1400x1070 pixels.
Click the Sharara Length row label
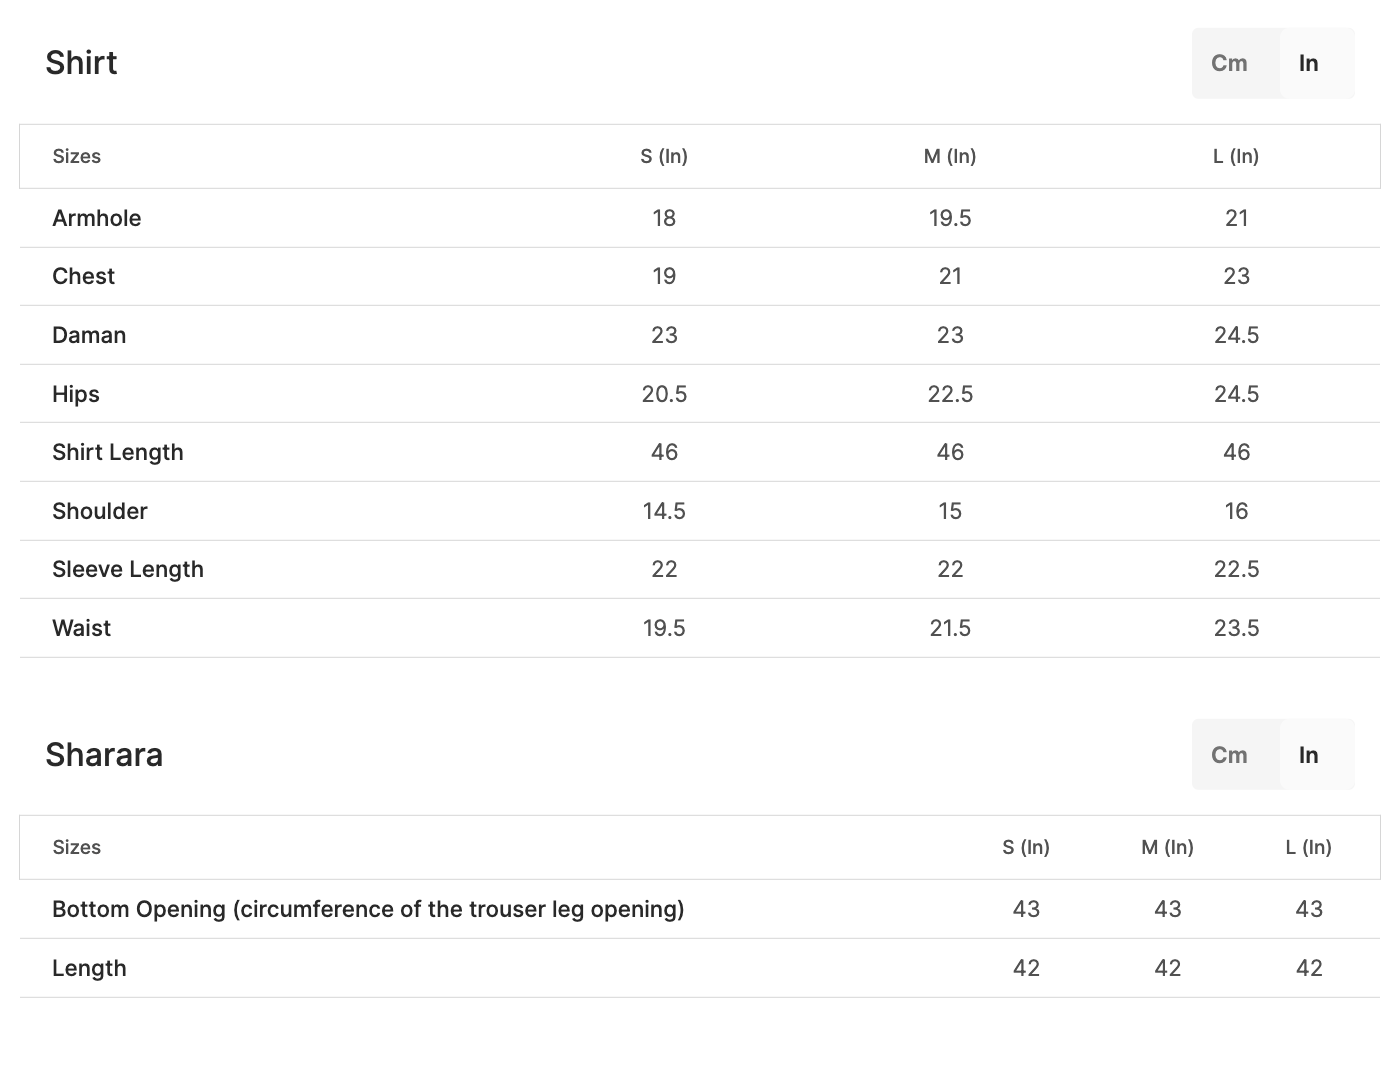pos(89,968)
